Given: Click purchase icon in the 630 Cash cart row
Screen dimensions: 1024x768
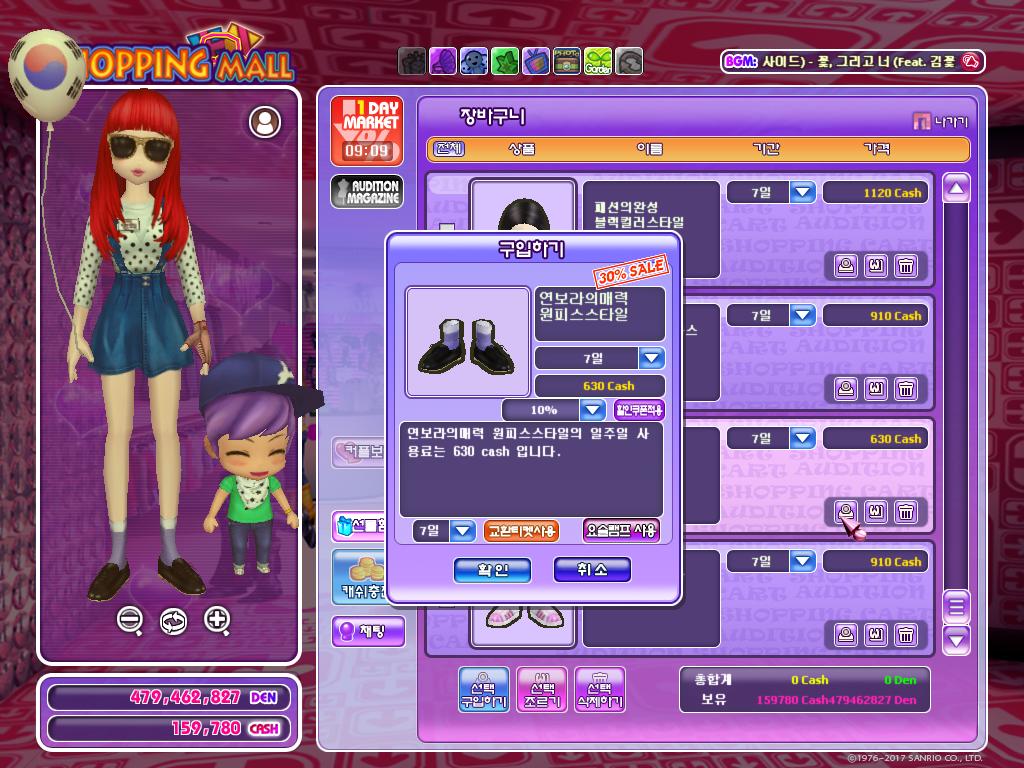Looking at the screenshot, I should 846,512.
